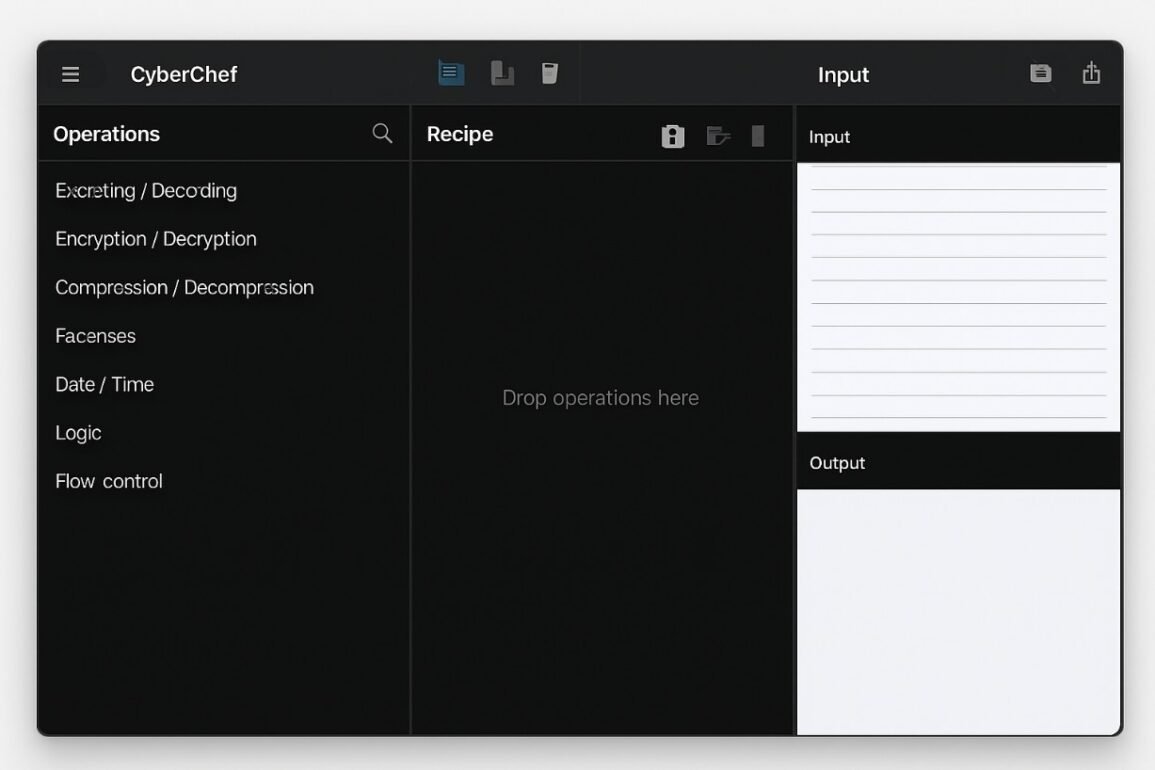Save the recipe via the Recipe panel save icon

[x=672, y=135]
